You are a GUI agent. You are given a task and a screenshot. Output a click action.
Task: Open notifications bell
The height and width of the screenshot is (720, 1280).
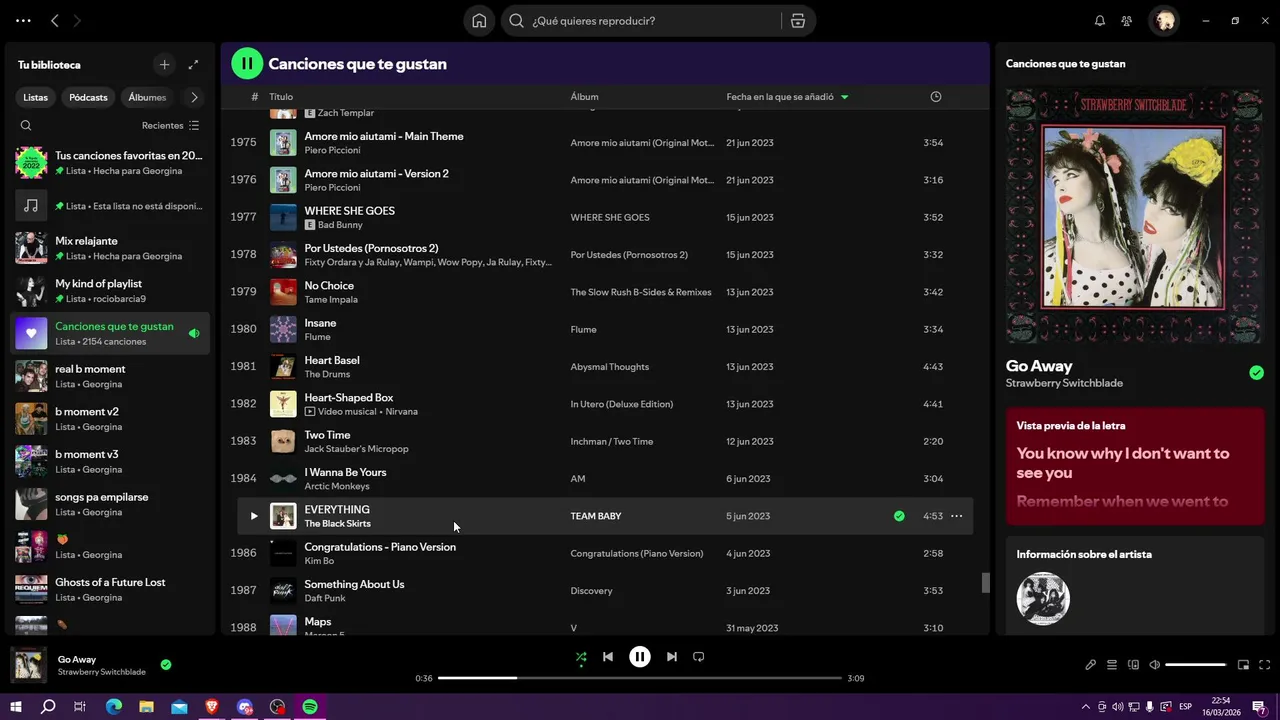[1100, 21]
